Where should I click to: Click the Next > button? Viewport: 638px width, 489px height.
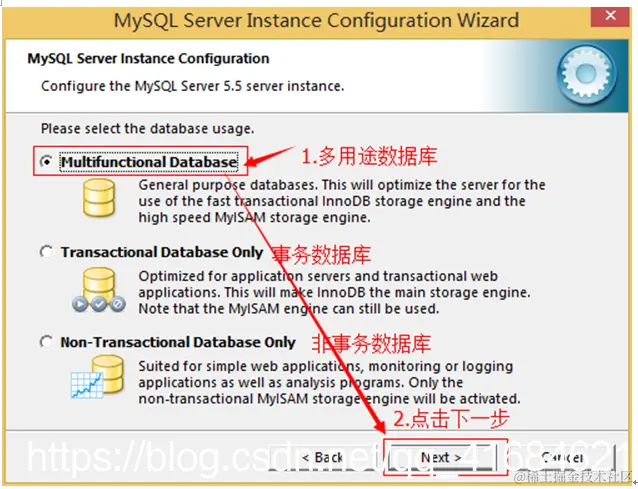441,457
